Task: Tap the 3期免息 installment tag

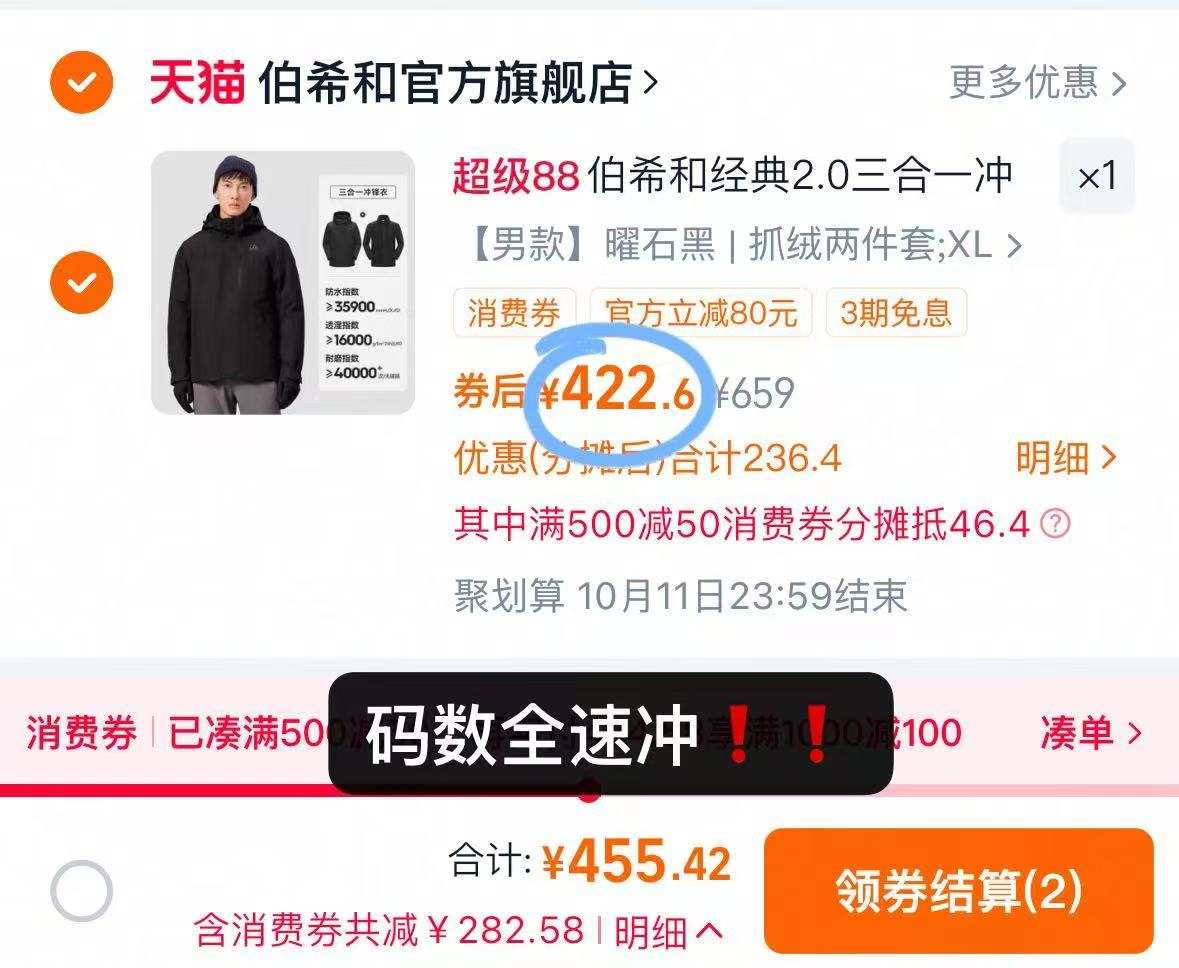Action: pos(896,312)
